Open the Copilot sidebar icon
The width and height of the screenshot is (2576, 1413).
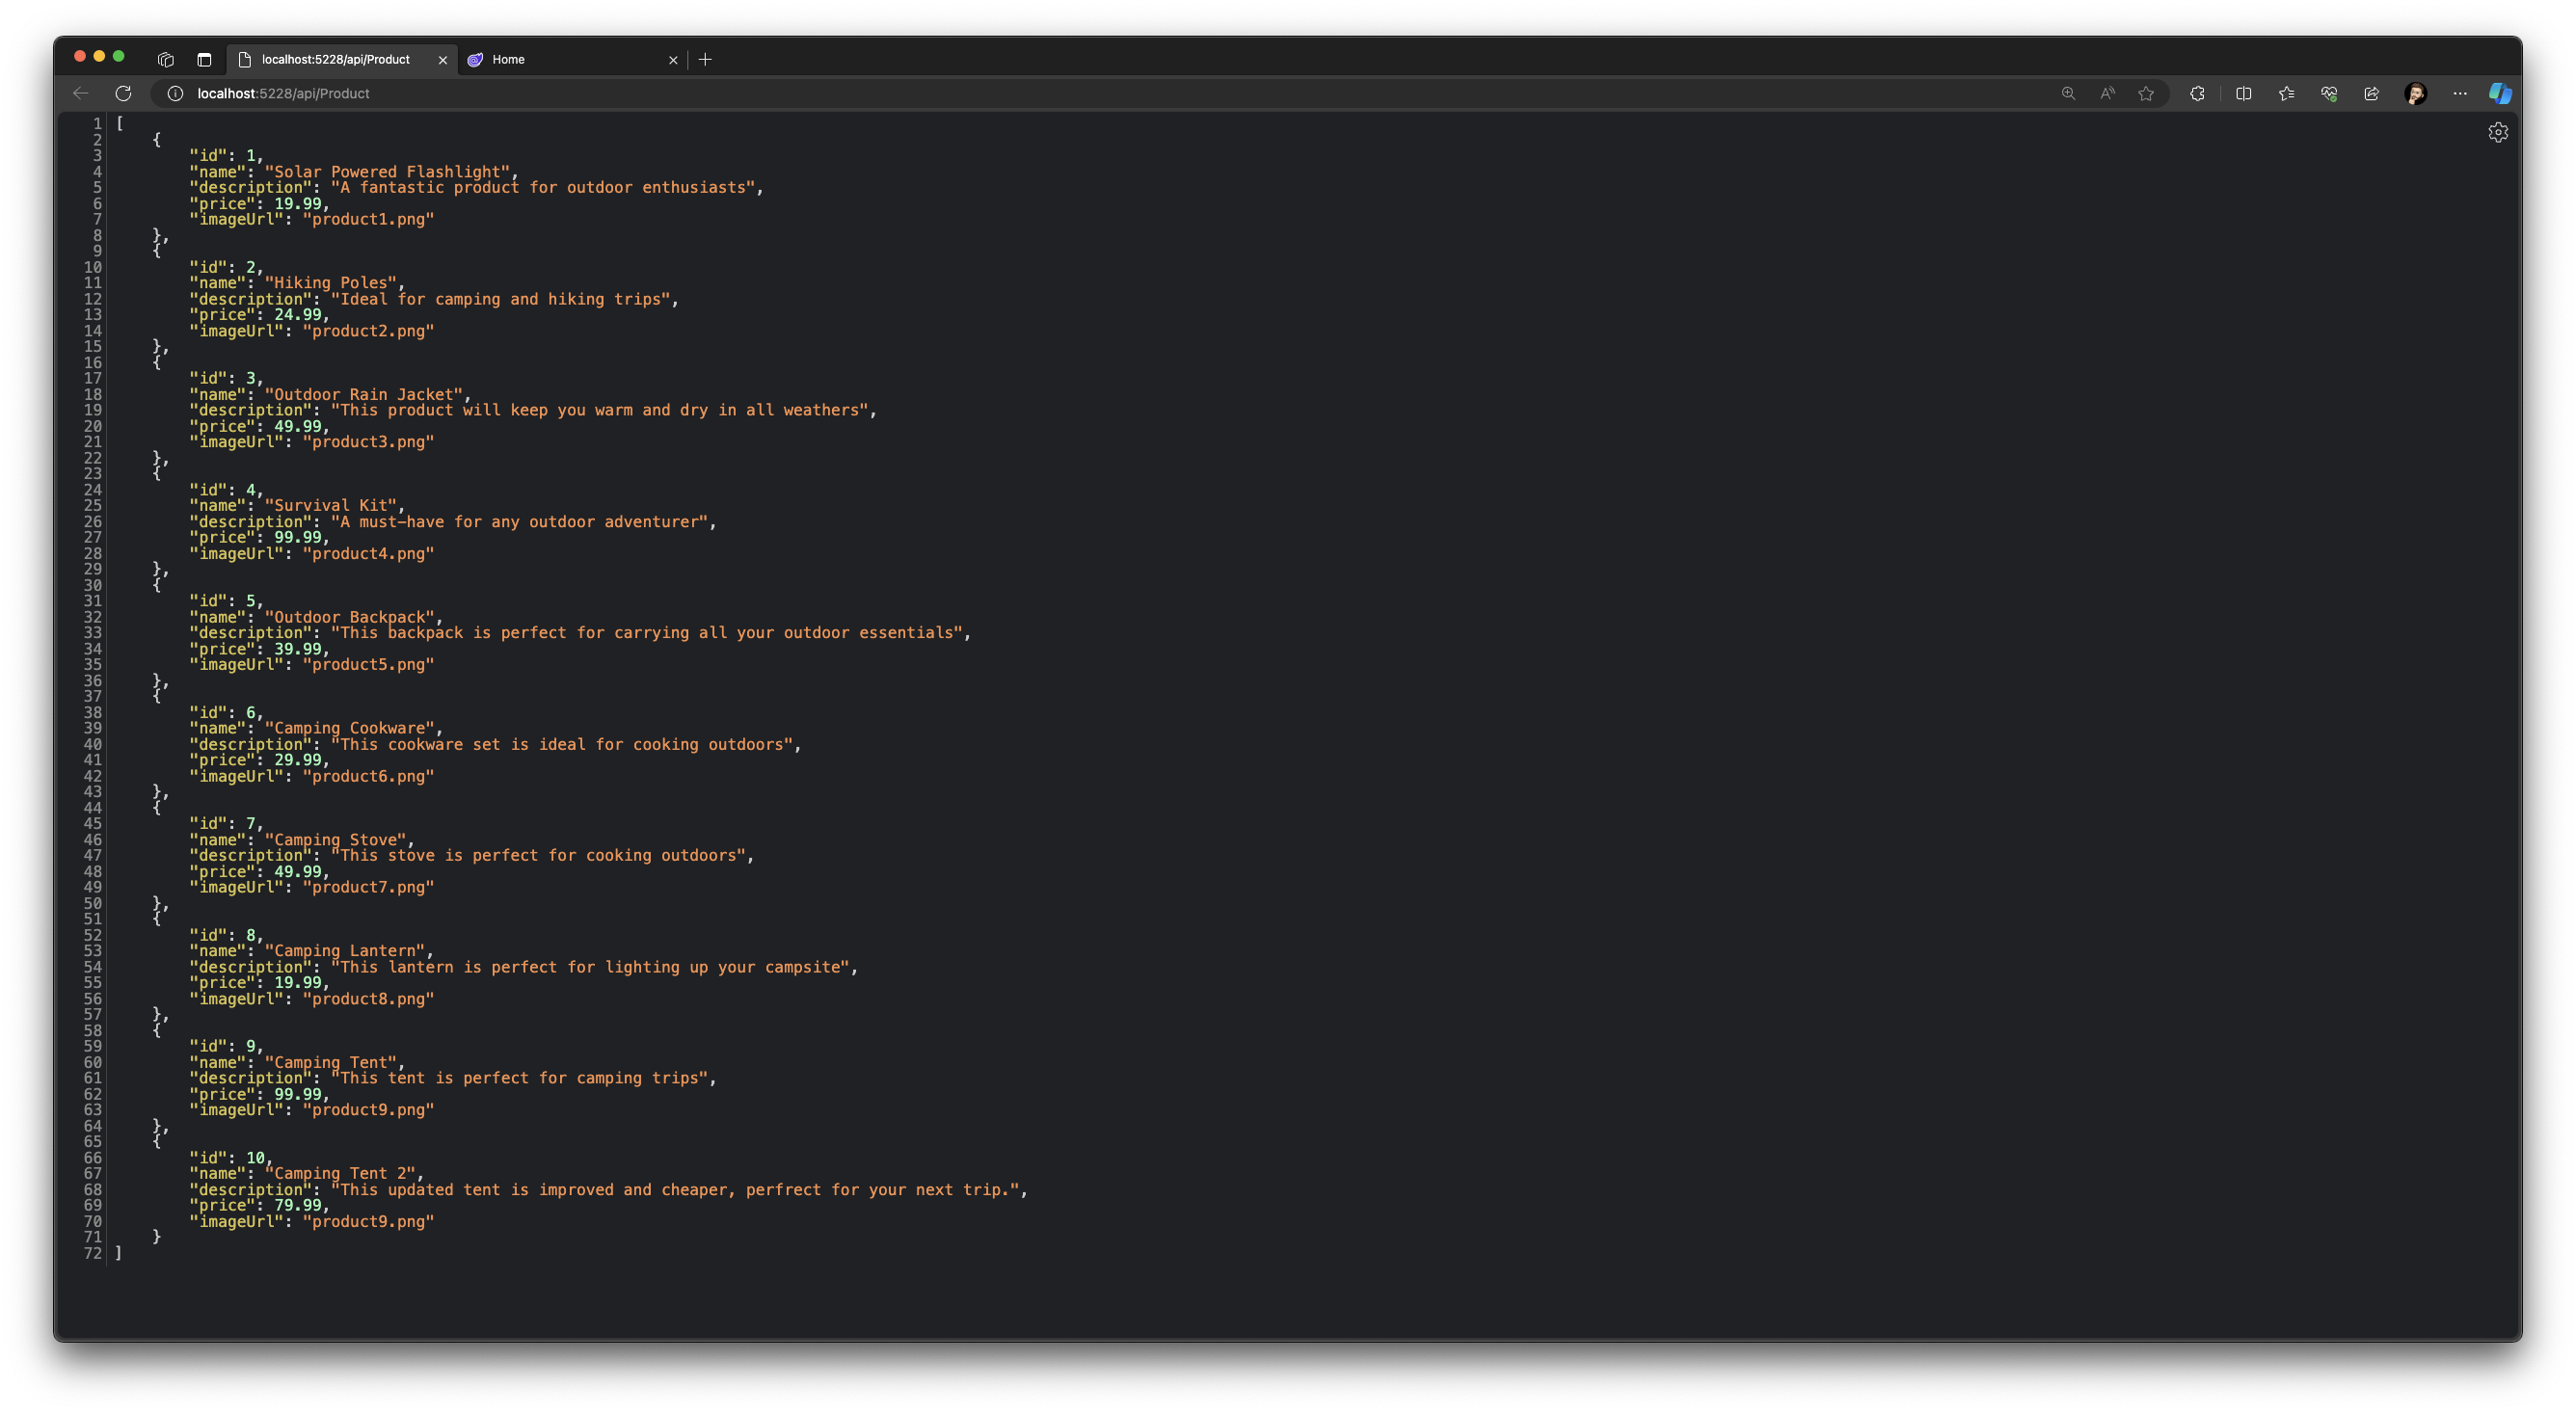(x=2500, y=93)
